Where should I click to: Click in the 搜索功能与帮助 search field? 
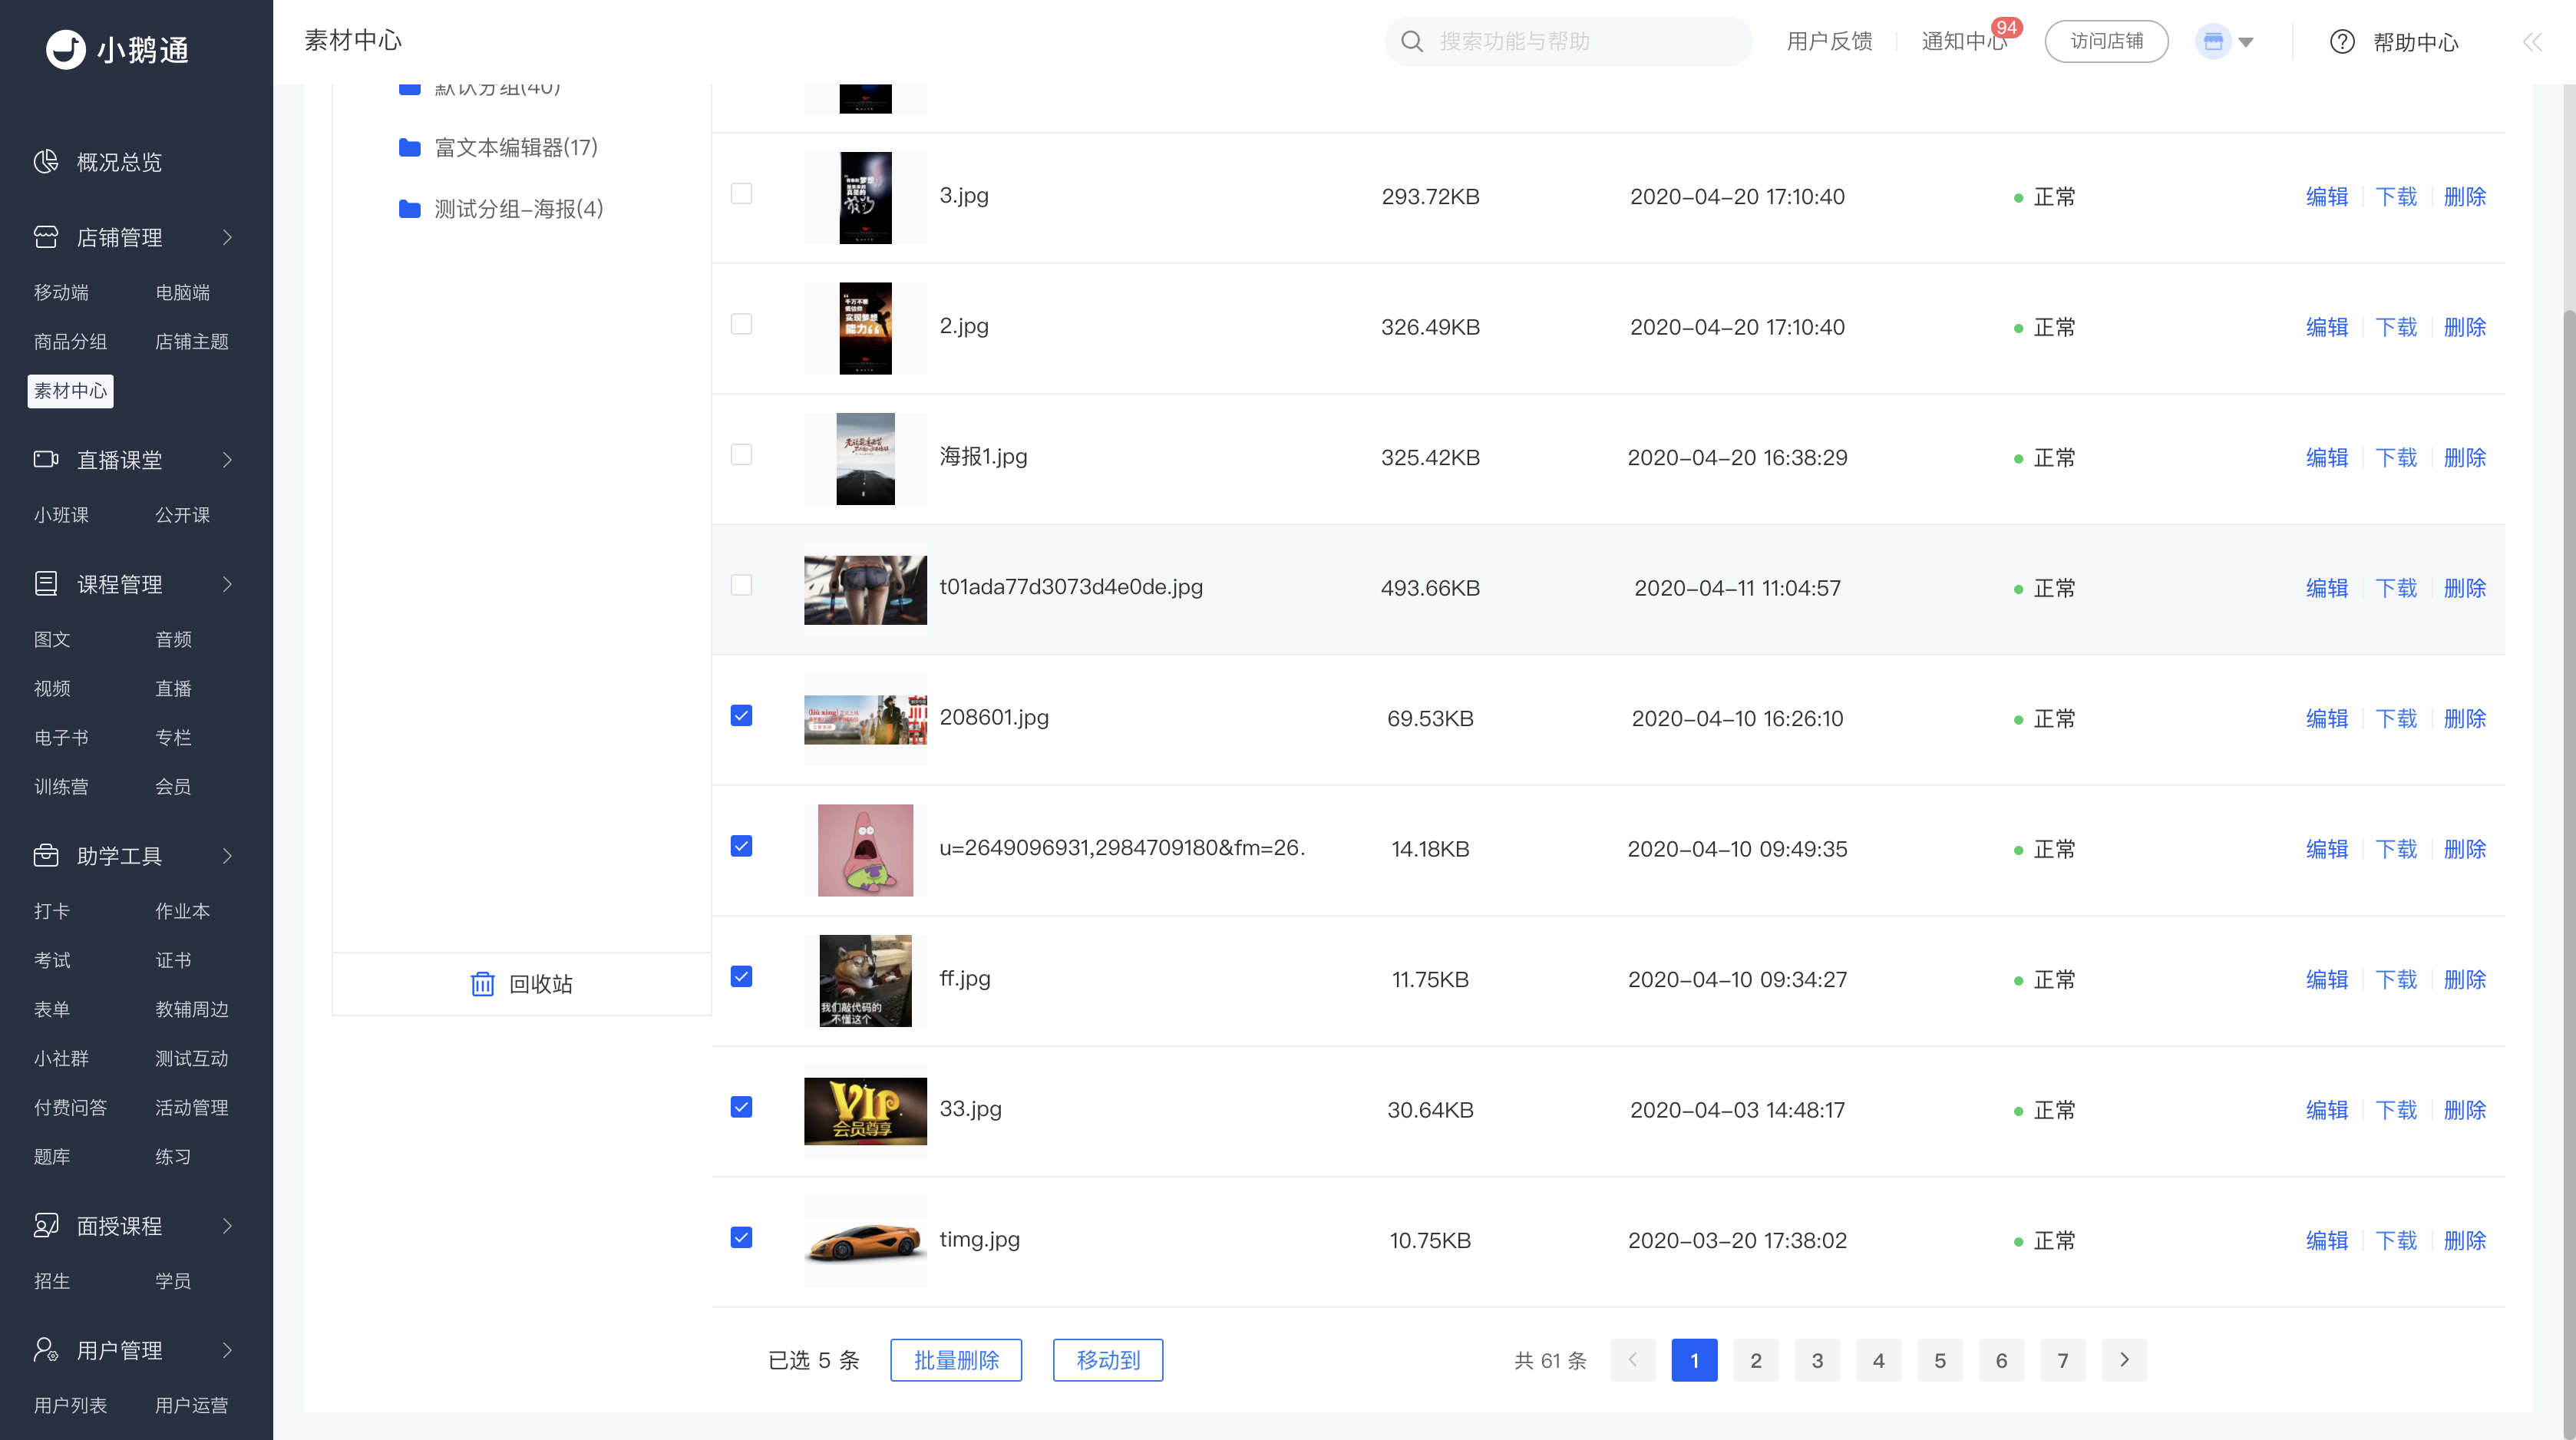point(1568,41)
